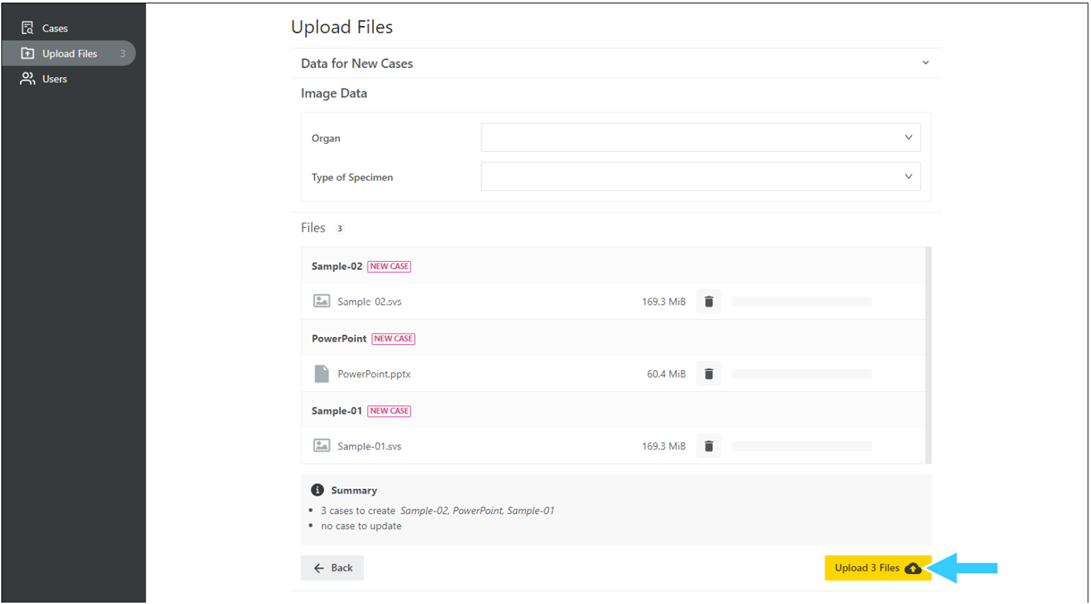This screenshot has height=604, width=1091.
Task: Click the PowerPoint.pptx file name
Action: [x=374, y=374]
